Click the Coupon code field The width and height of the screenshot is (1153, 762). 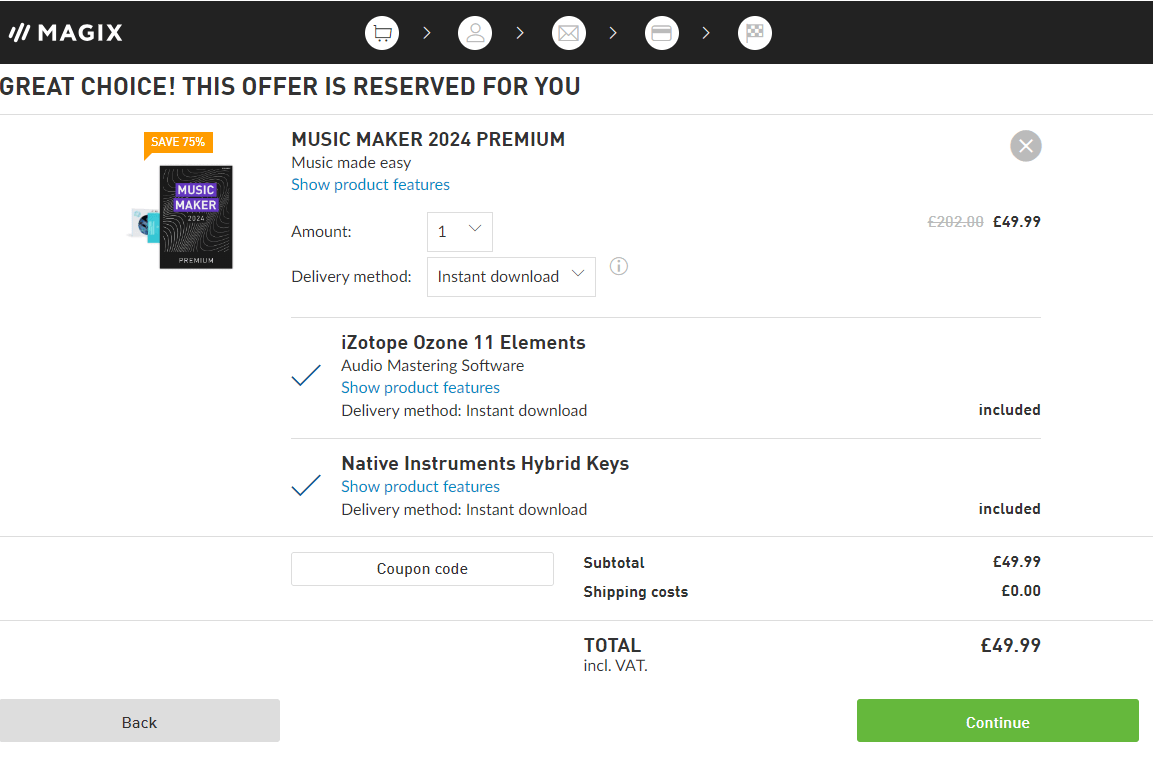[x=422, y=569]
